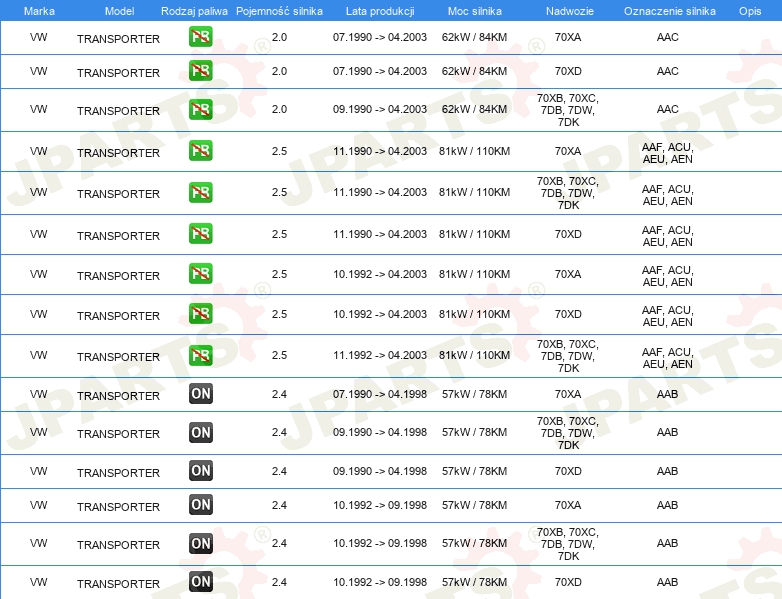Click TRANSPORTER model in the first row
The height and width of the screenshot is (599, 782).
point(118,39)
